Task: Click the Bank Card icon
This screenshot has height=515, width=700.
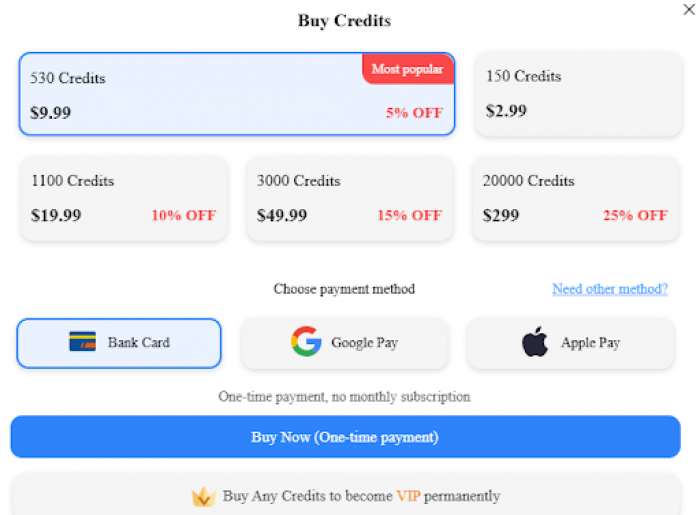Action: tap(83, 342)
